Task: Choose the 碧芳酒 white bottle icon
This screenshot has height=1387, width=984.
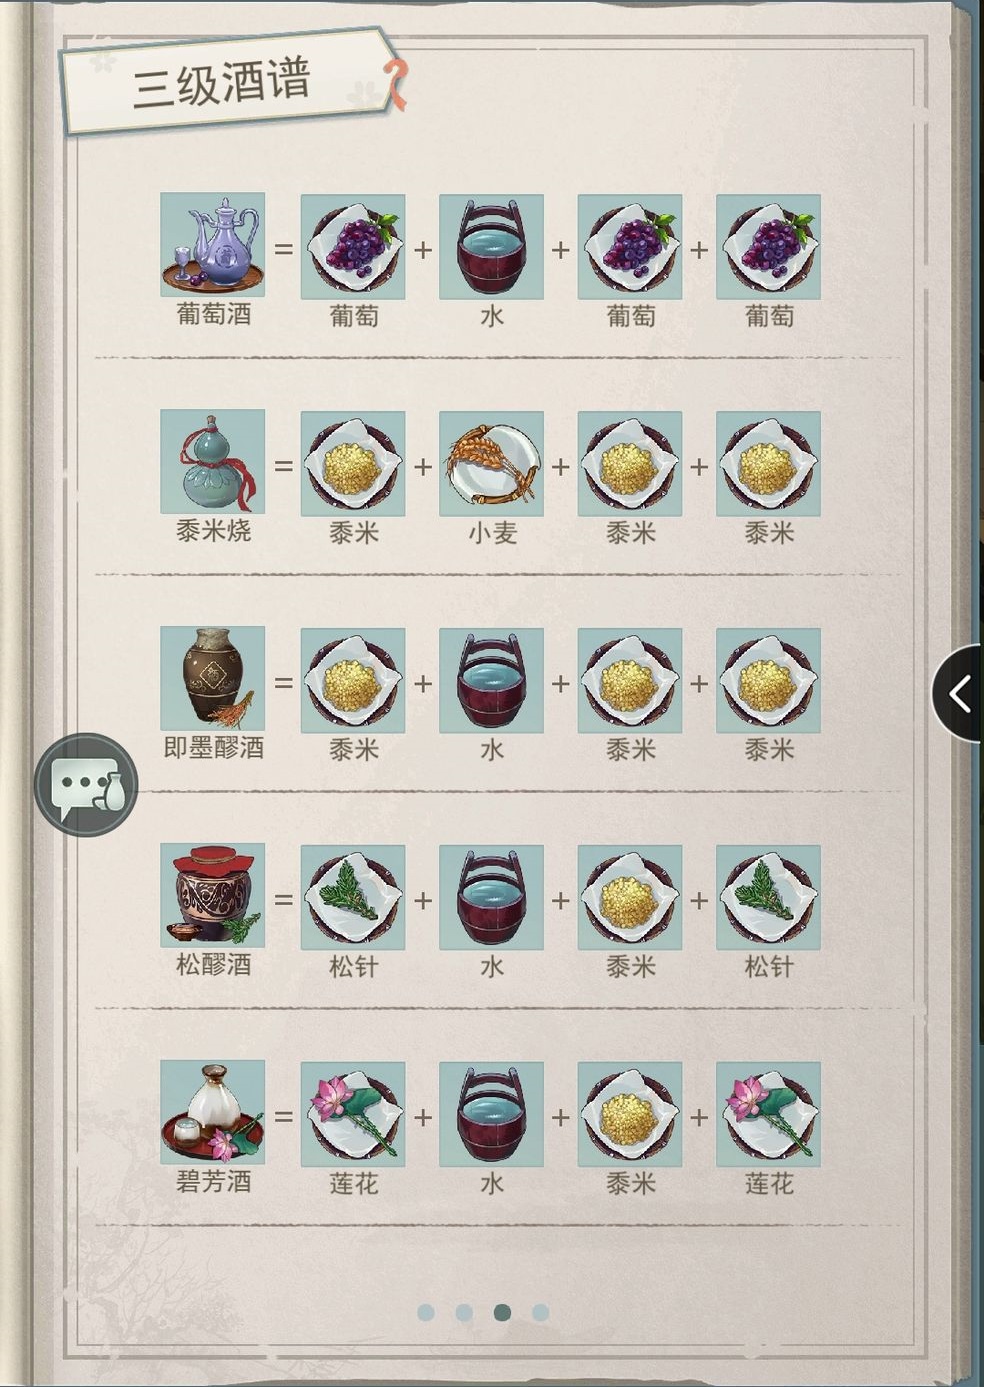Action: 212,1113
